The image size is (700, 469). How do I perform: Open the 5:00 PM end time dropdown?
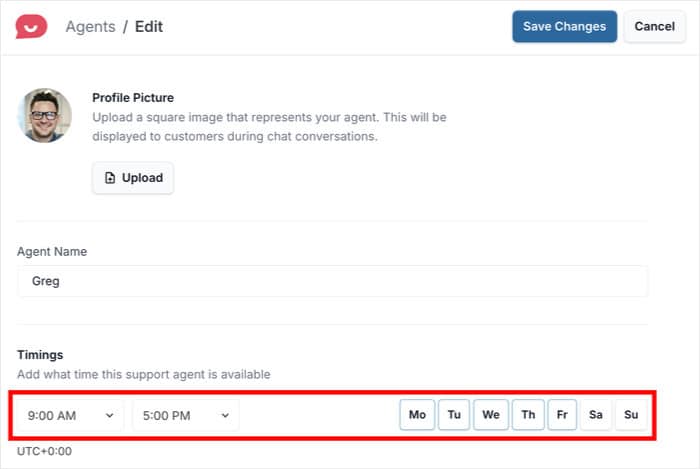coord(185,414)
